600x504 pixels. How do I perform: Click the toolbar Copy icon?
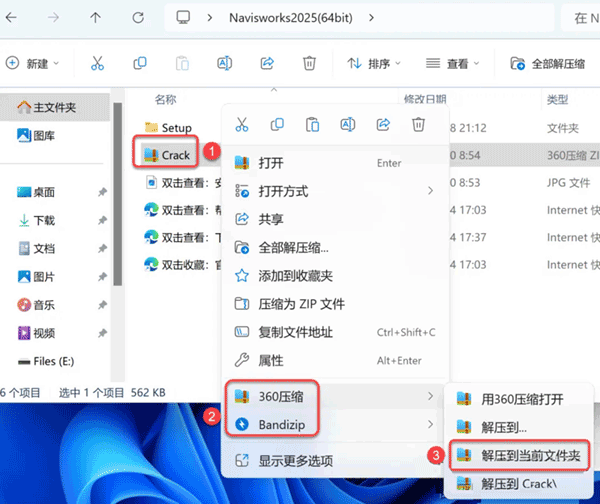pos(140,63)
